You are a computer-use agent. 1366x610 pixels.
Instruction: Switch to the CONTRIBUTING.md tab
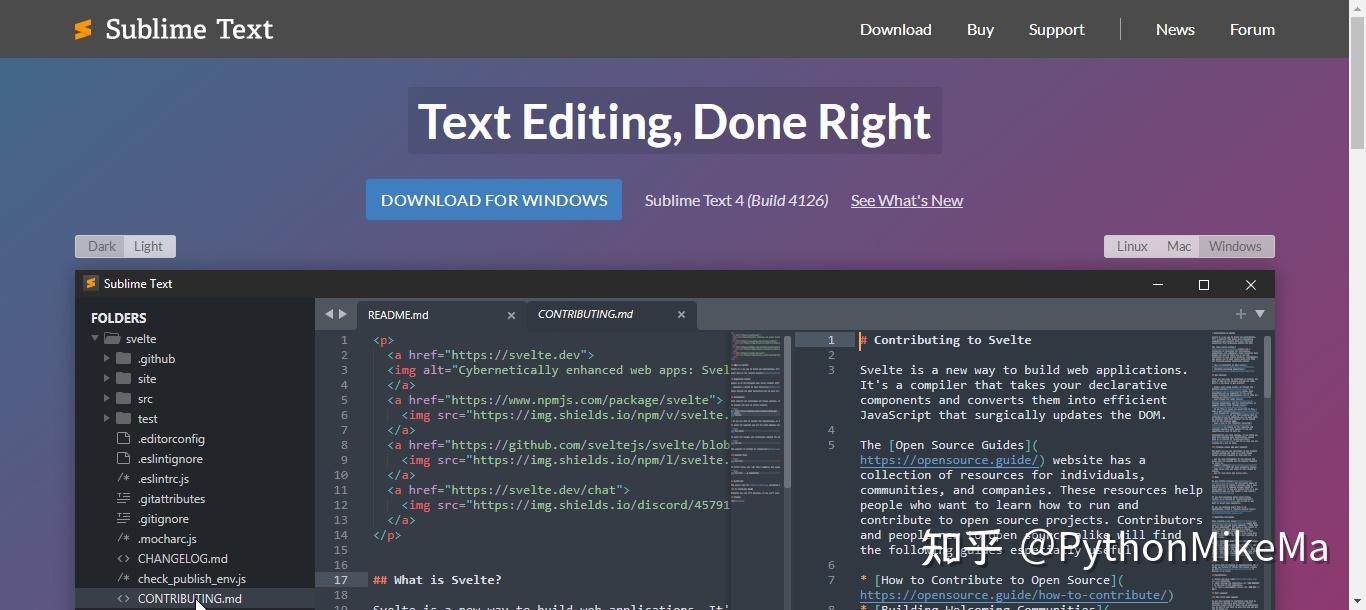611,314
